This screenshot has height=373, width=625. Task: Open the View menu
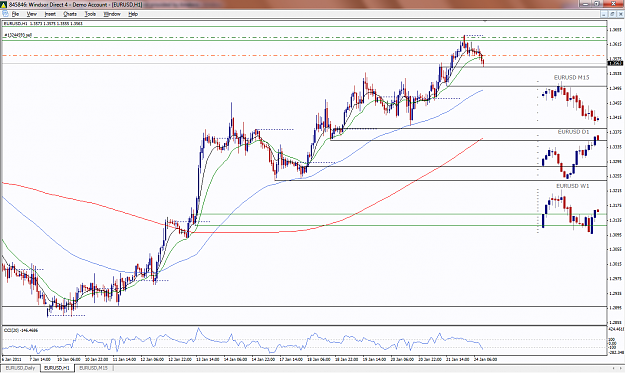point(31,14)
